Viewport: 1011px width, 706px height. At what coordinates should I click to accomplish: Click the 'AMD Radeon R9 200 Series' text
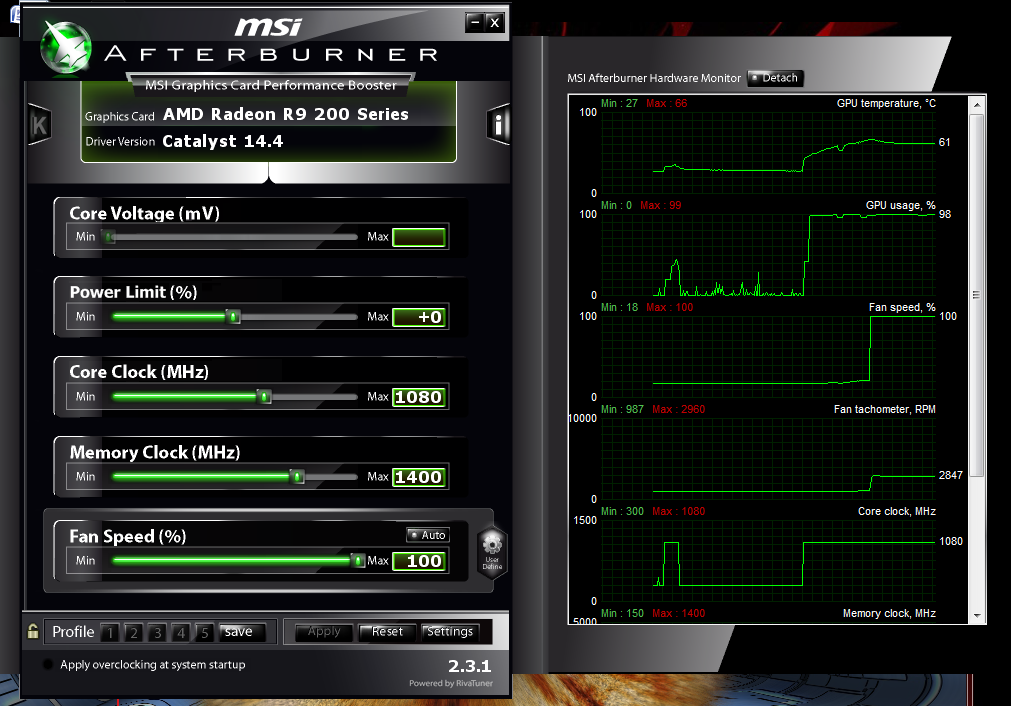[x=286, y=115]
